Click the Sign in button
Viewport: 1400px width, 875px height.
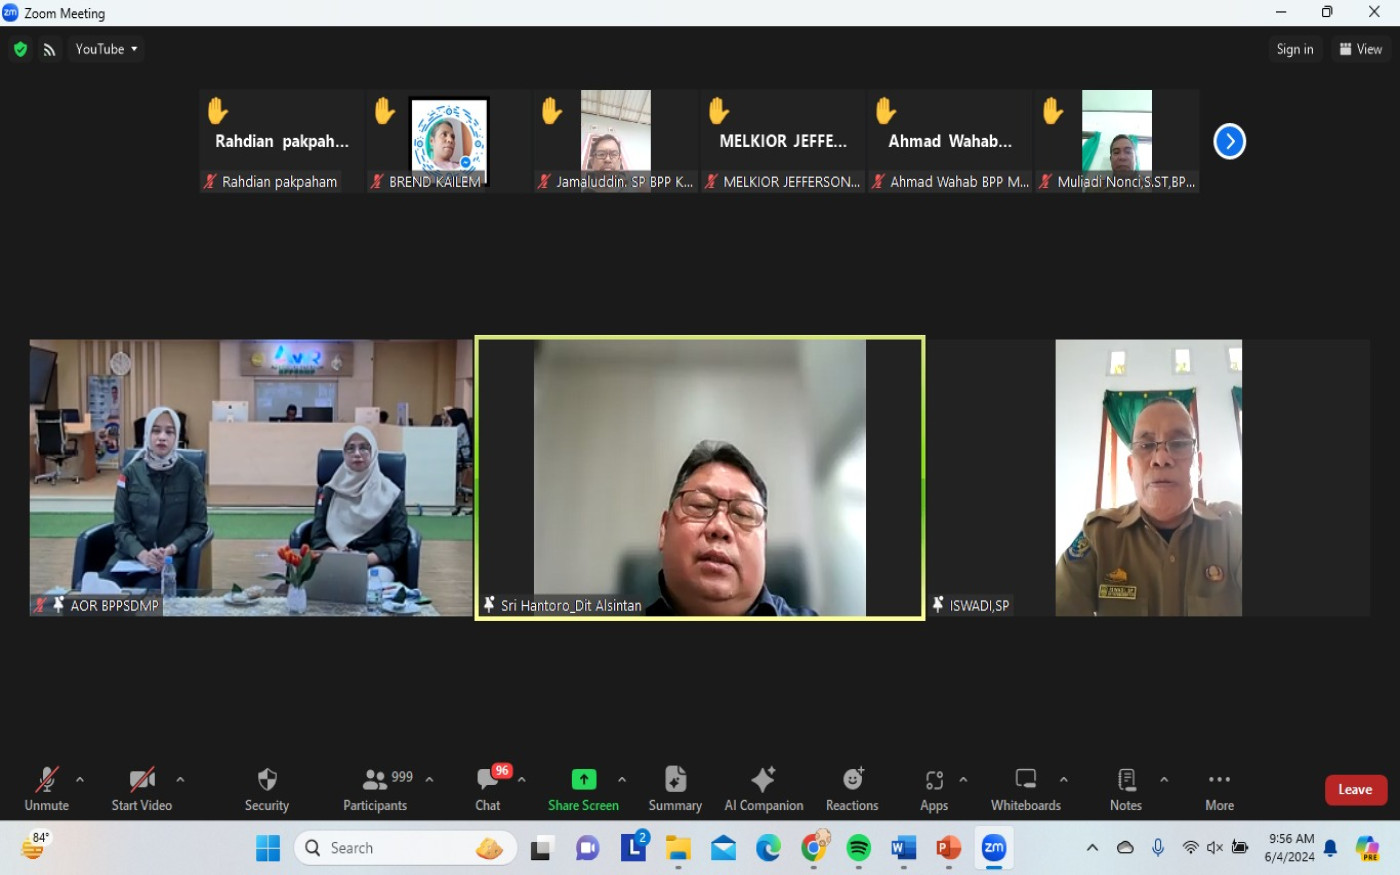pyautogui.click(x=1294, y=49)
